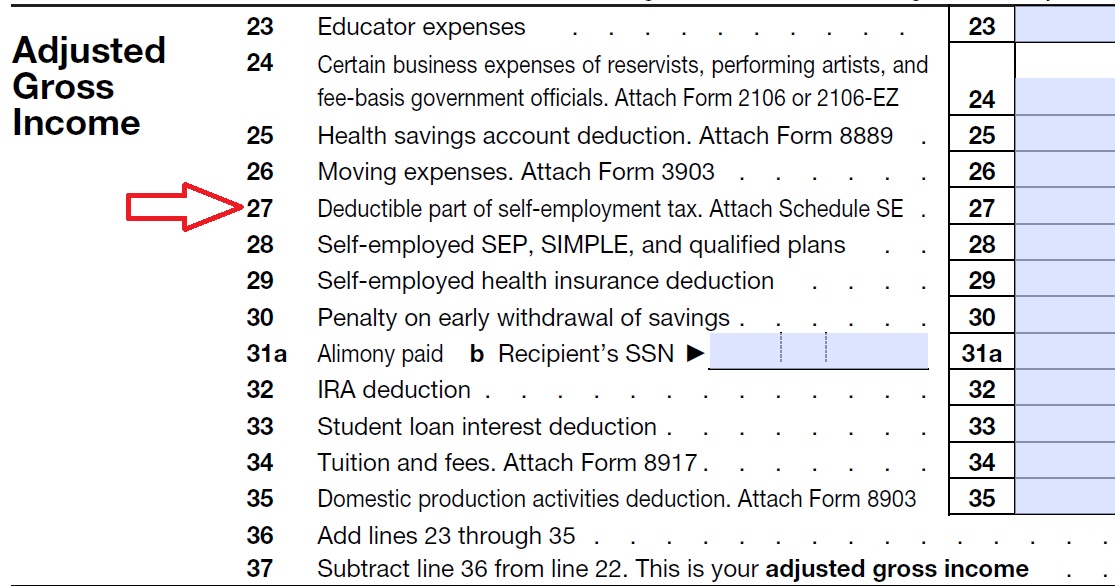
Task: Click the line 34 Tuition and fees field
Action: [x=1065, y=461]
